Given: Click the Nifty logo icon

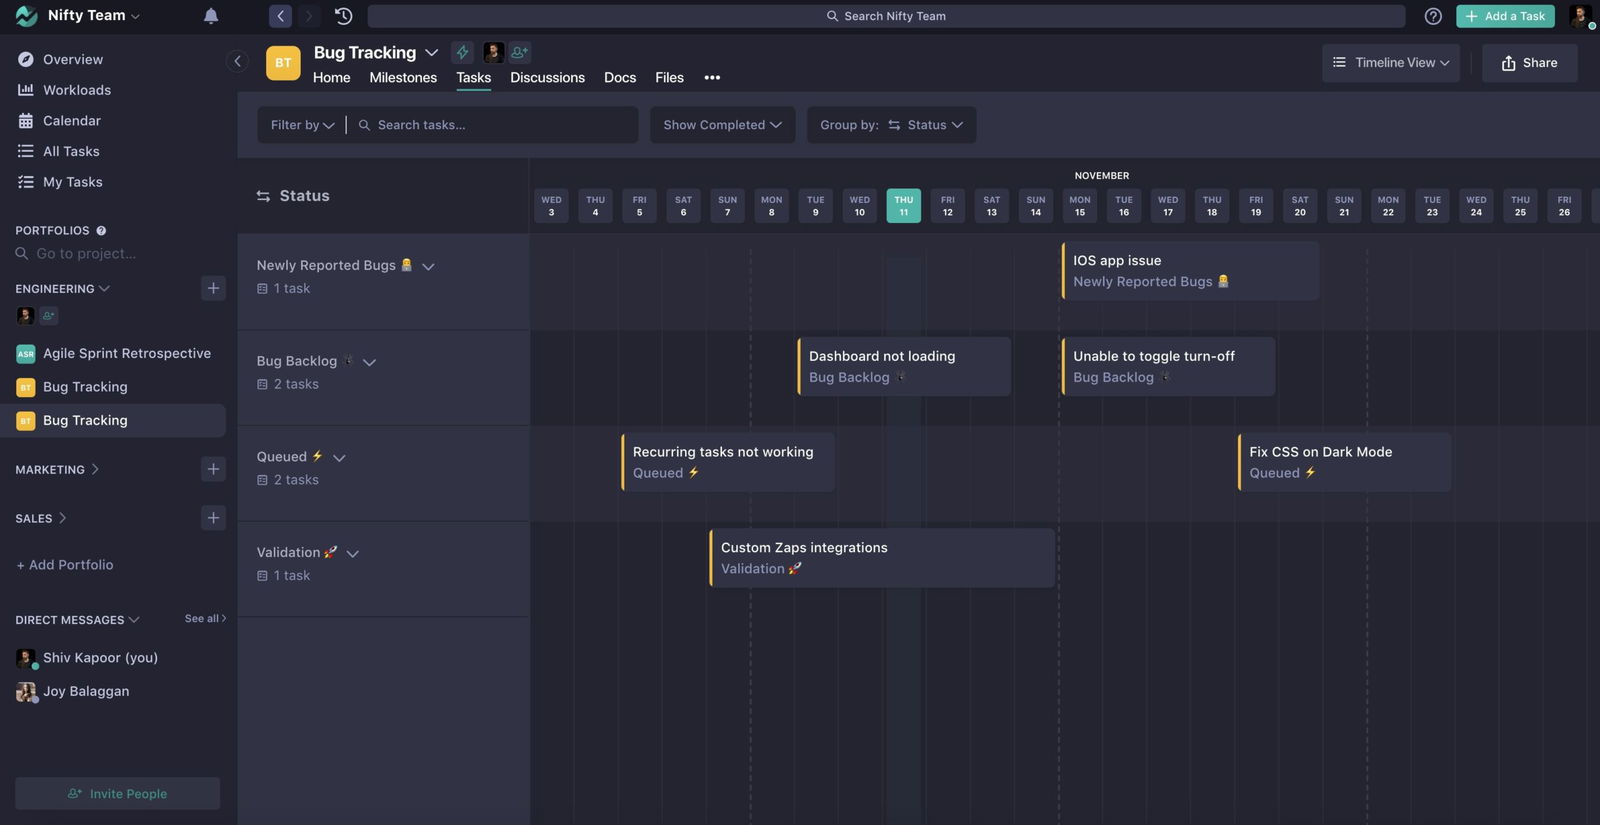Looking at the screenshot, I should (x=27, y=16).
